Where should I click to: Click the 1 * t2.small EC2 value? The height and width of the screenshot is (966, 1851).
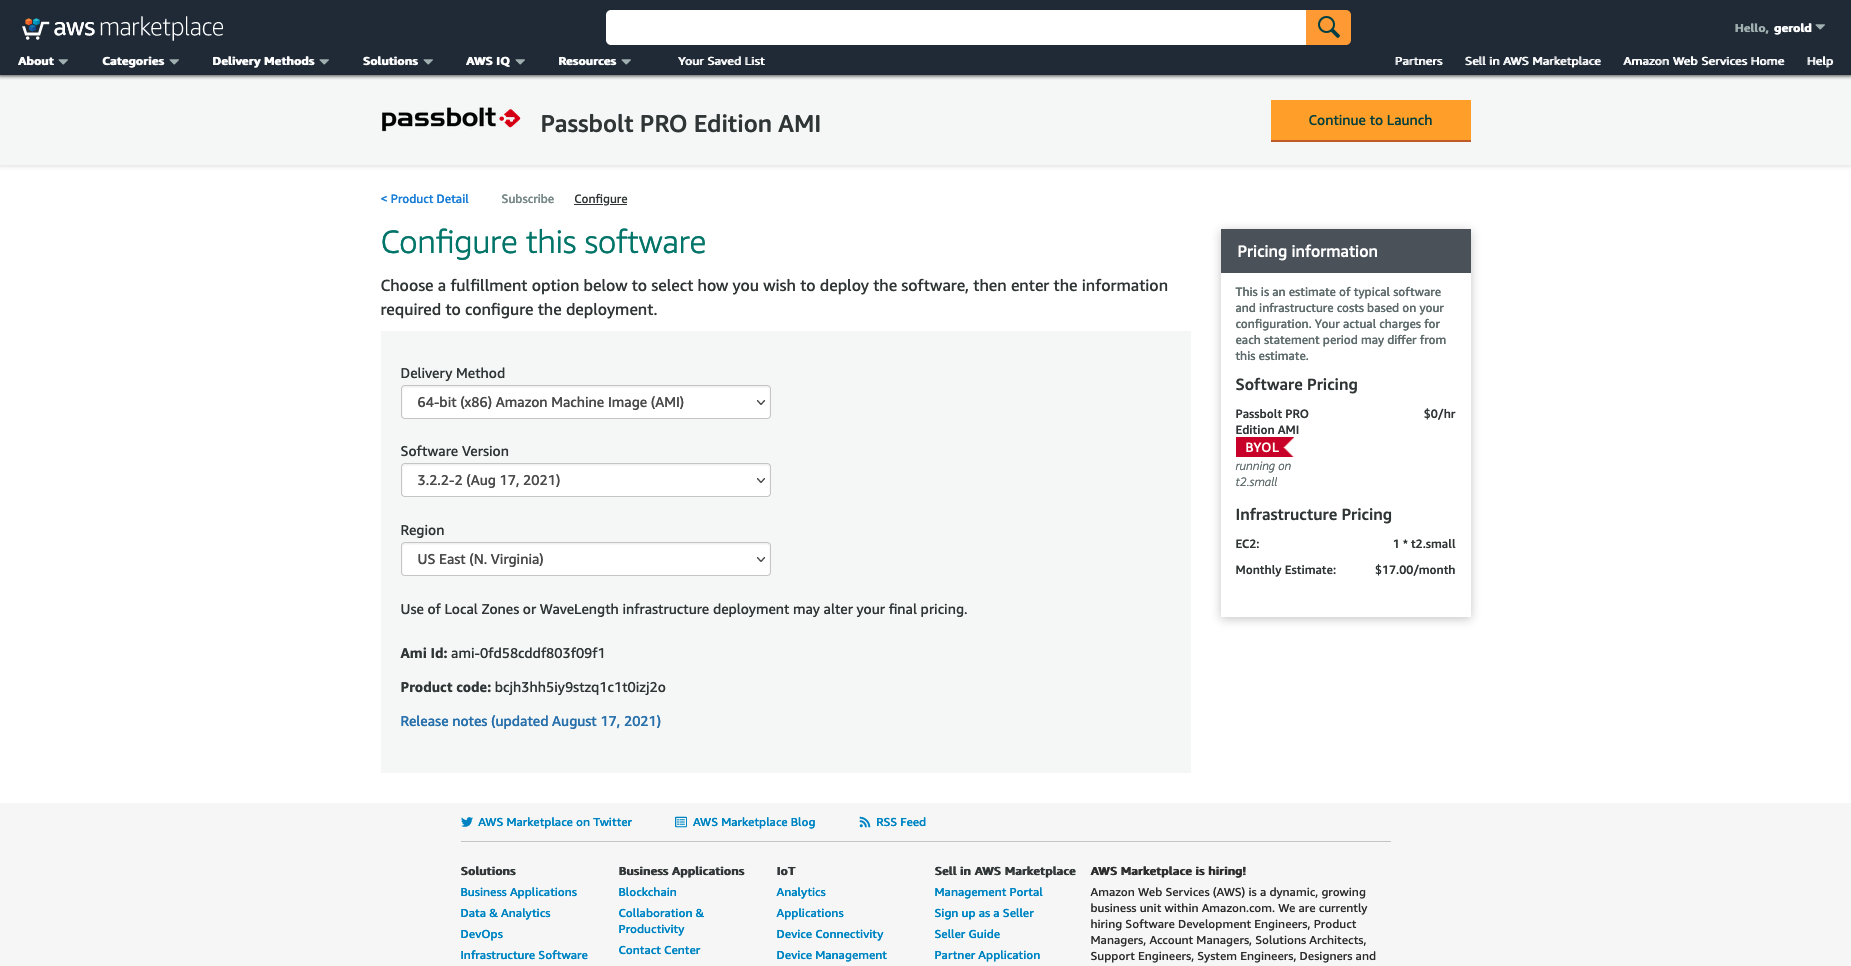click(x=1424, y=544)
